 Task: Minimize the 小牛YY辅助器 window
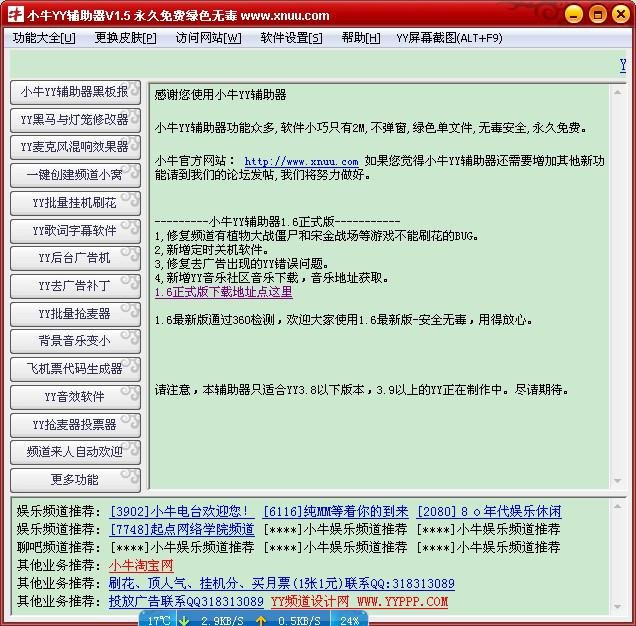click(x=574, y=15)
